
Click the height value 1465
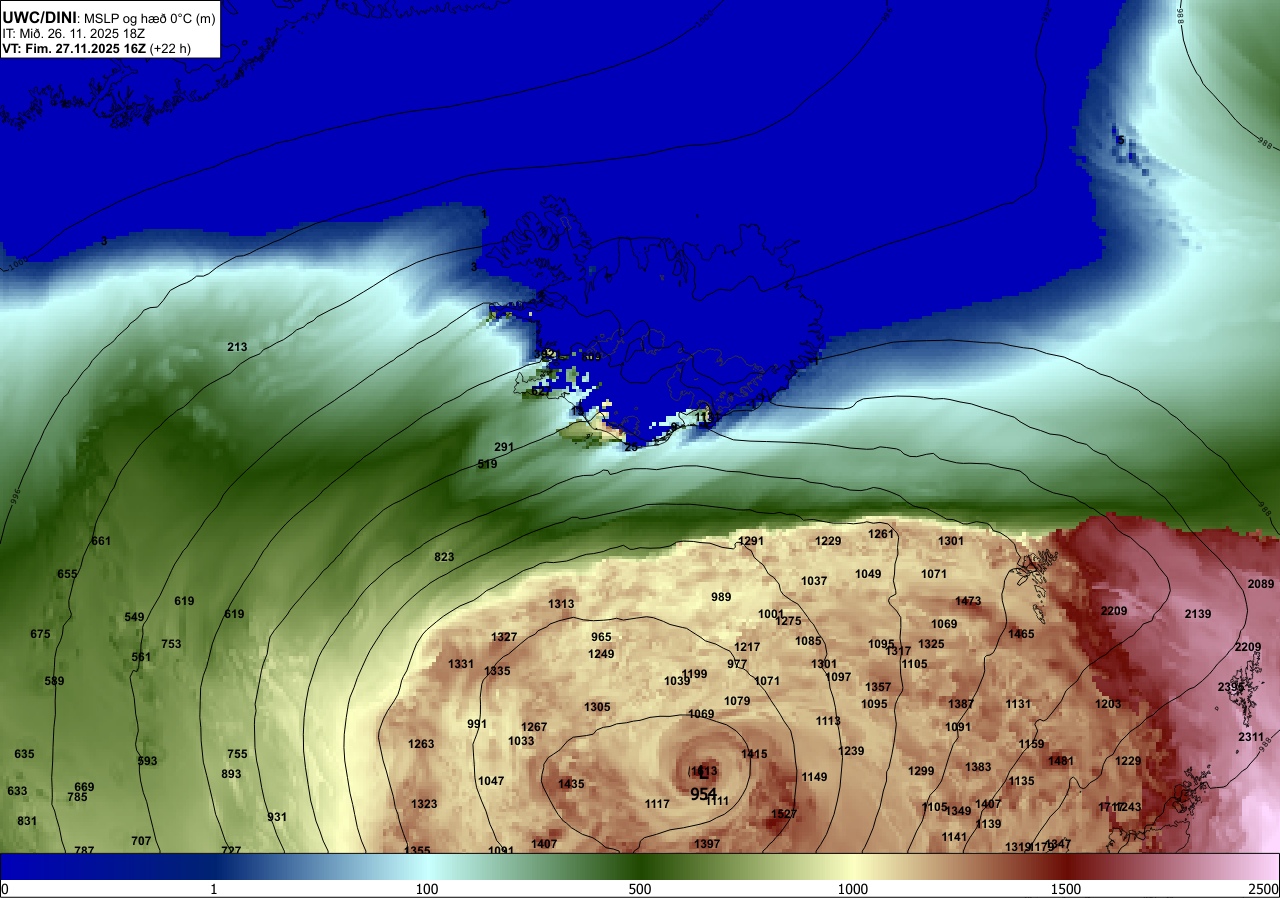tap(1021, 634)
